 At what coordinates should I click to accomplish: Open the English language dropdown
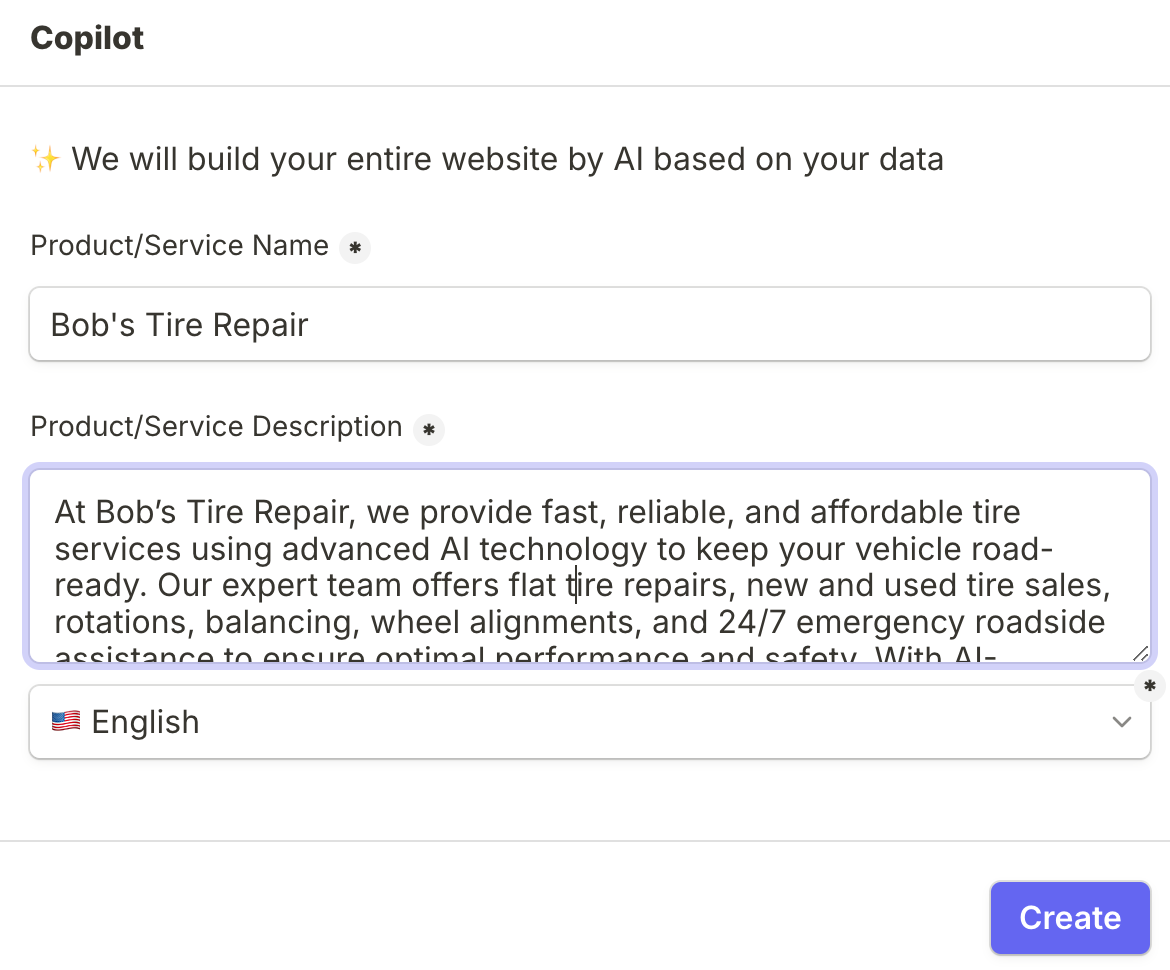click(x=589, y=722)
